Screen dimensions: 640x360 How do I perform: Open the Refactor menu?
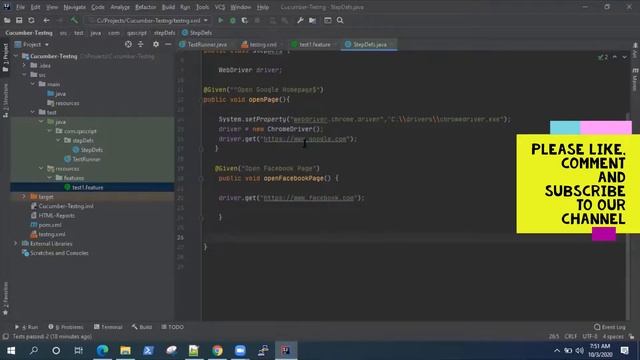[x=145, y=7]
